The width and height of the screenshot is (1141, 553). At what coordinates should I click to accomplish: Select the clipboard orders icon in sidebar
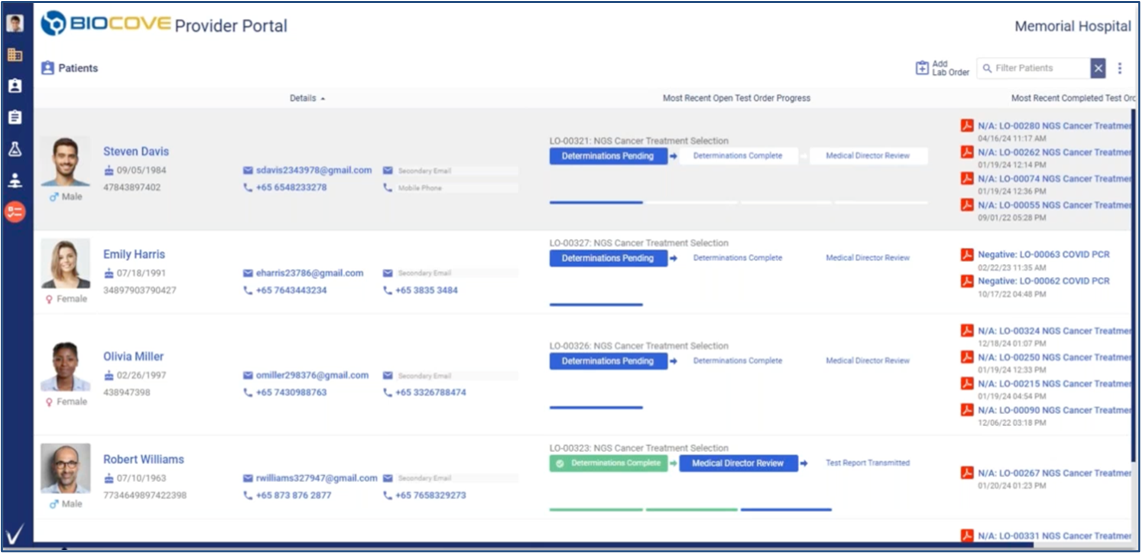pyautogui.click(x=15, y=117)
